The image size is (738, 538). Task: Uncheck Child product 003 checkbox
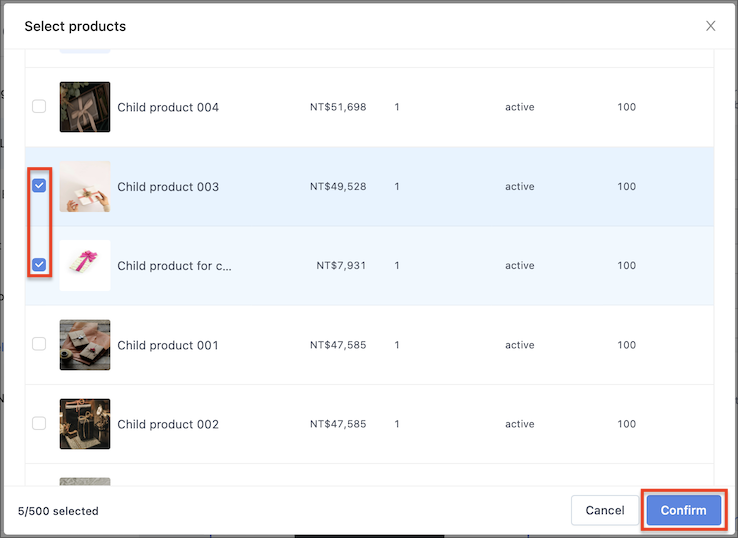point(39,185)
